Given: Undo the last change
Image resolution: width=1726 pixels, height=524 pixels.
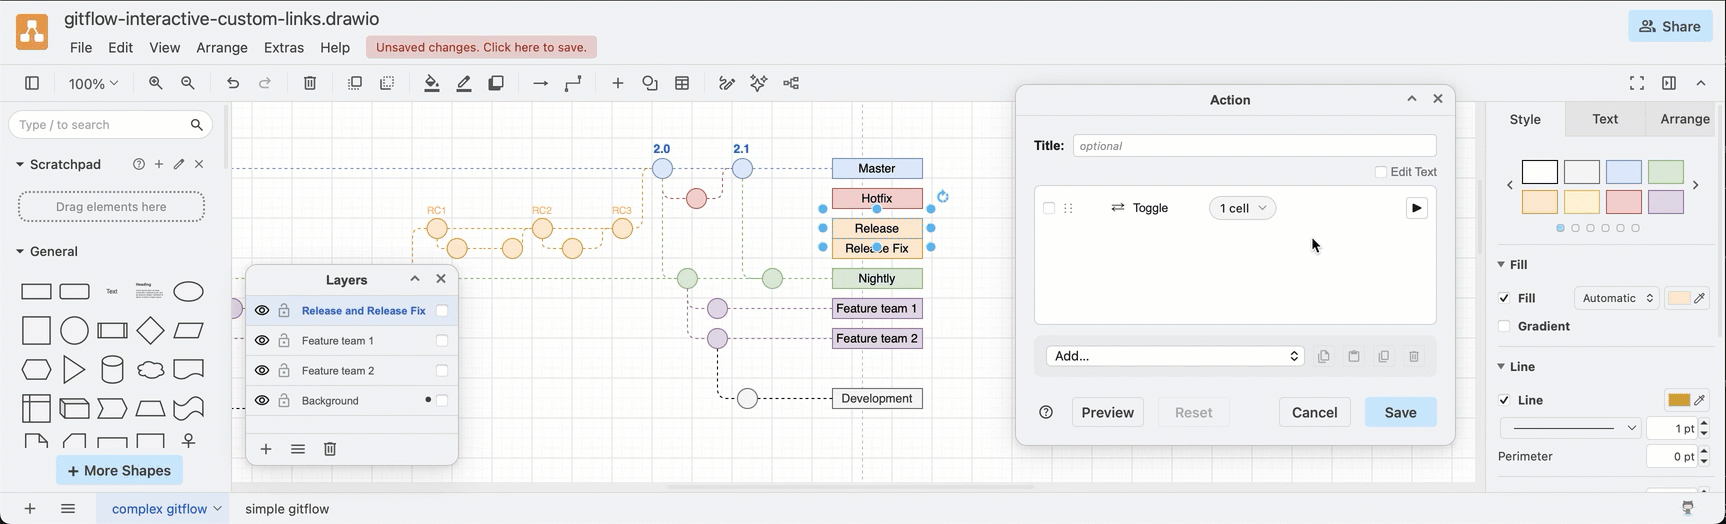Looking at the screenshot, I should pos(233,84).
